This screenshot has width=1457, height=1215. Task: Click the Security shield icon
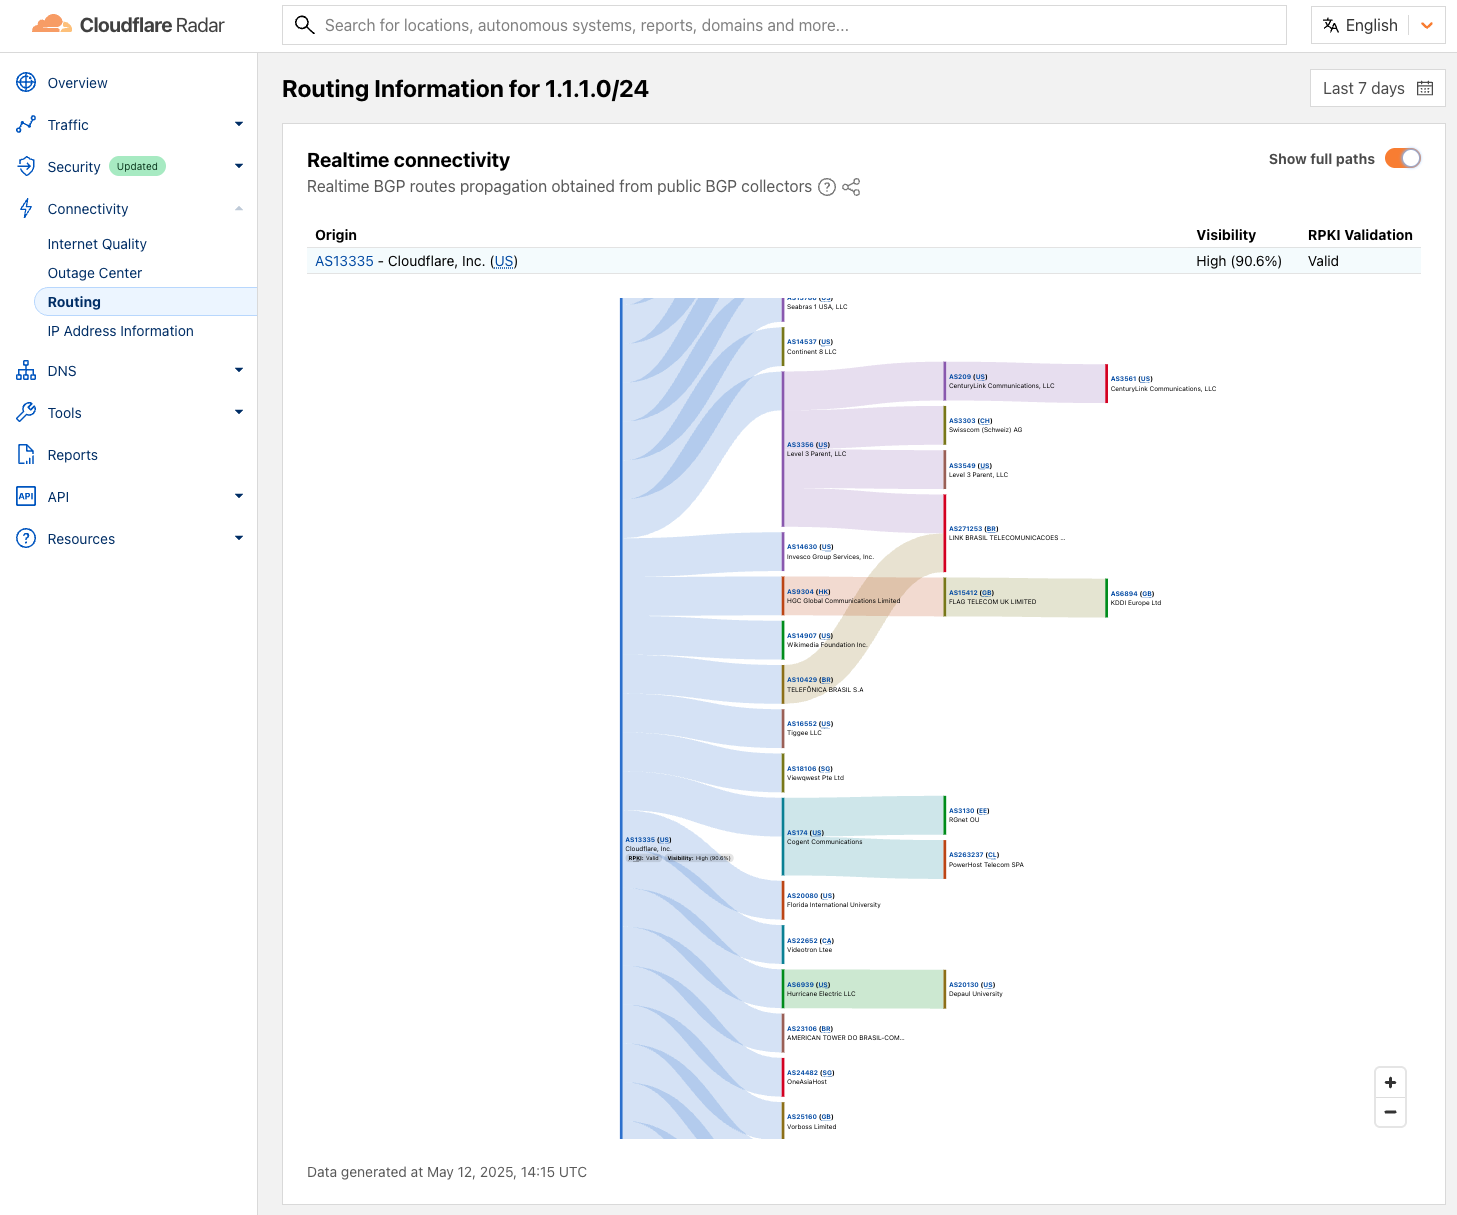click(x=26, y=167)
